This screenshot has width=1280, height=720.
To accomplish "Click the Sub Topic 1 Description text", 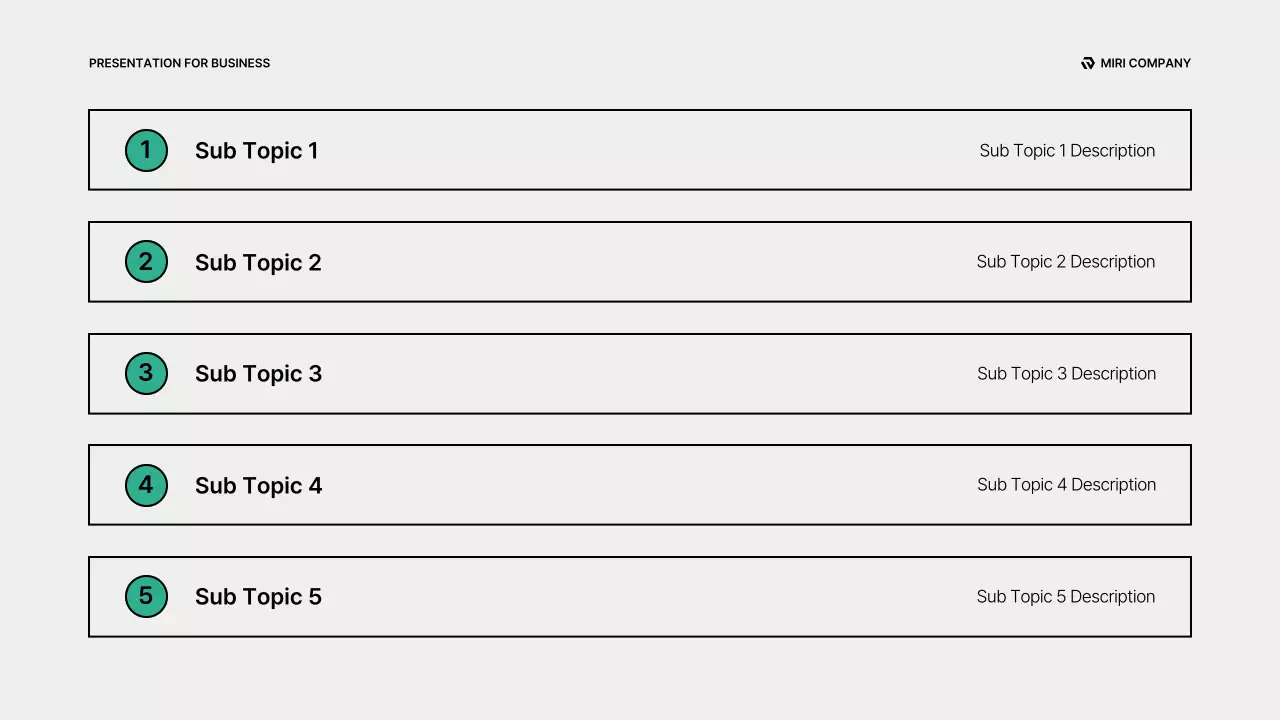I will pos(1067,150).
